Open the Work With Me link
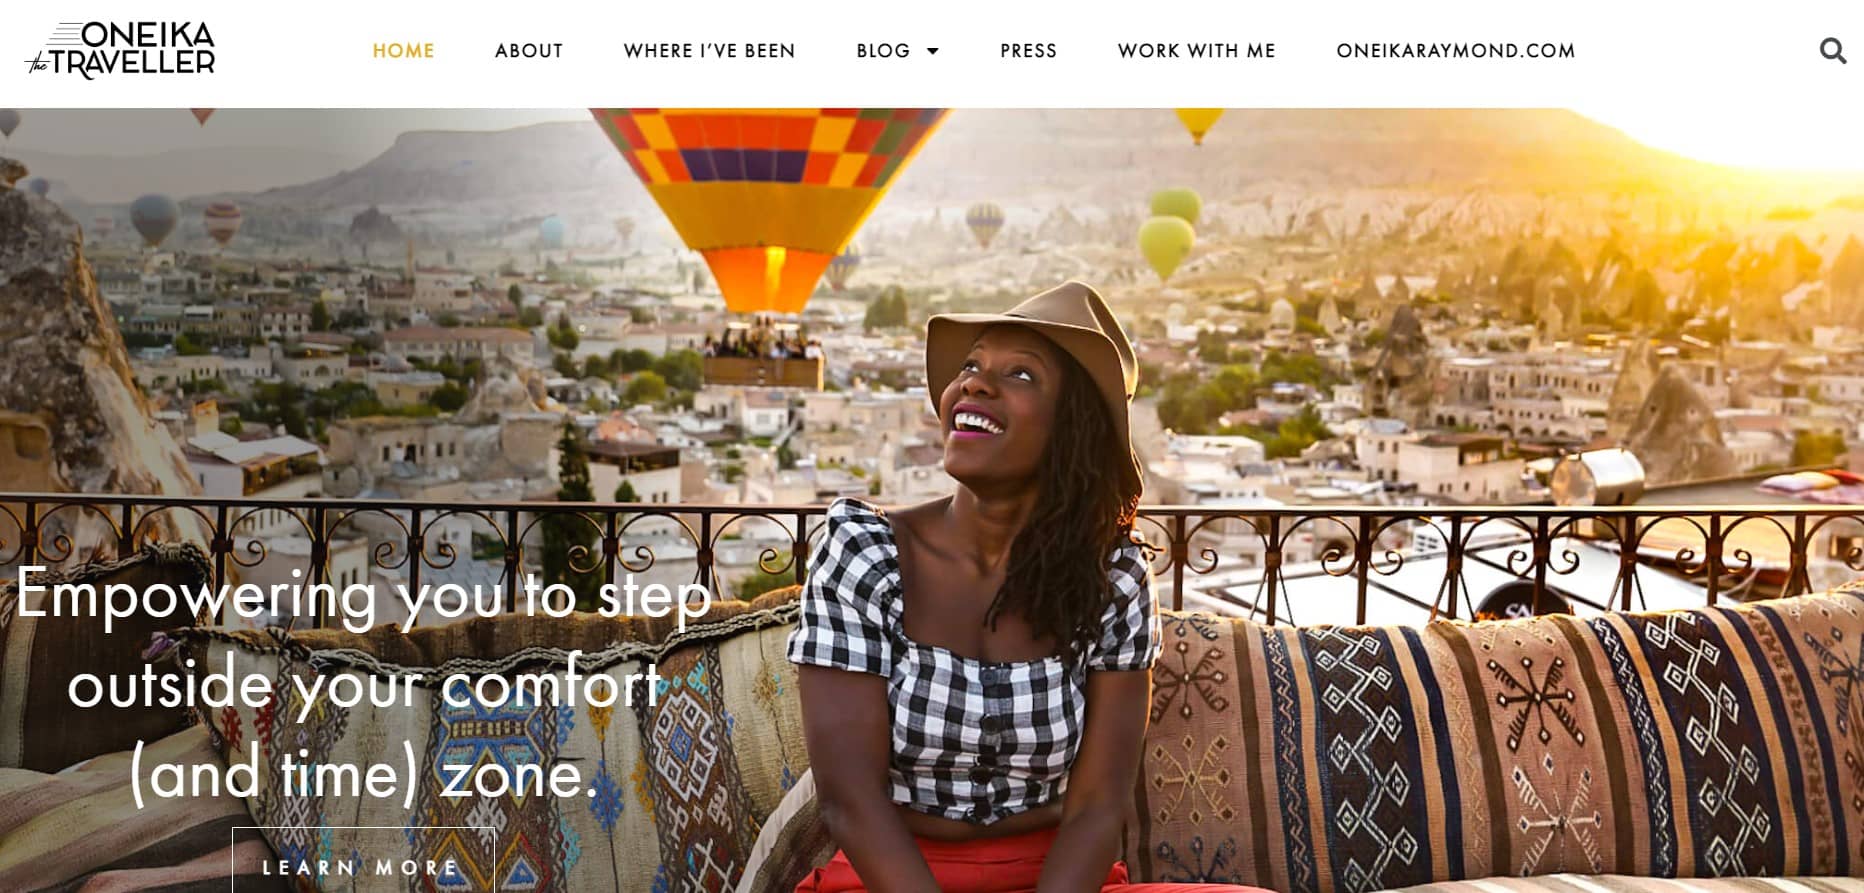The height and width of the screenshot is (893, 1864). 1196,50
